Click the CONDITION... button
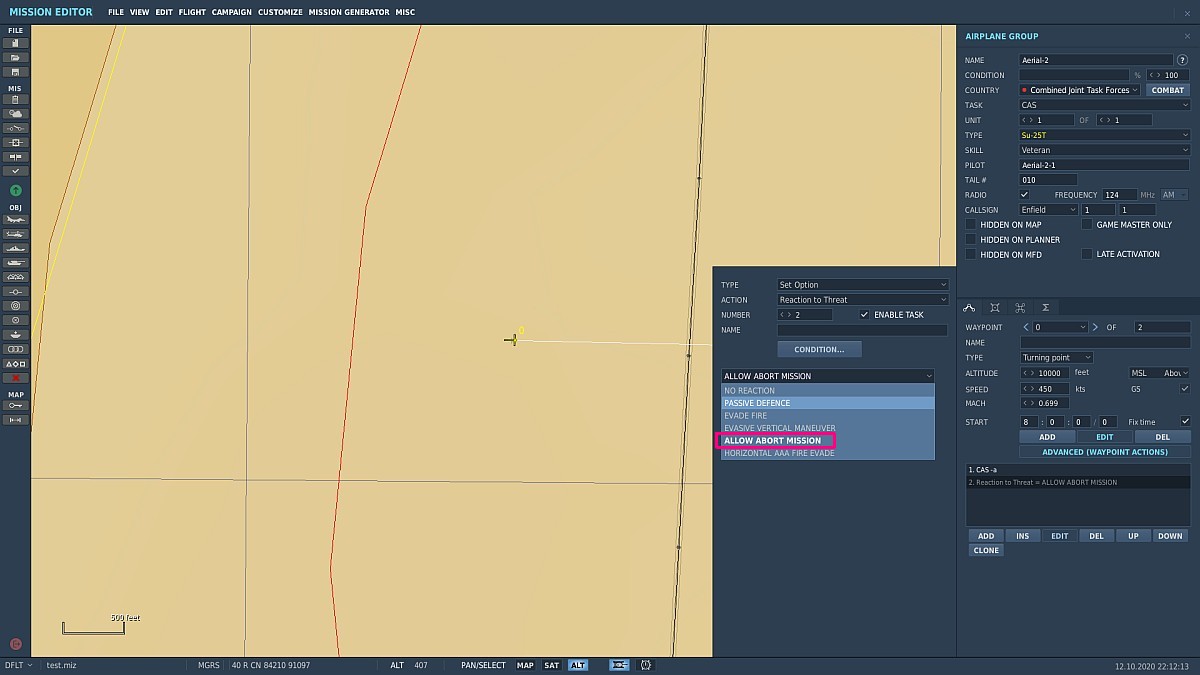The height and width of the screenshot is (675, 1200). 819,349
